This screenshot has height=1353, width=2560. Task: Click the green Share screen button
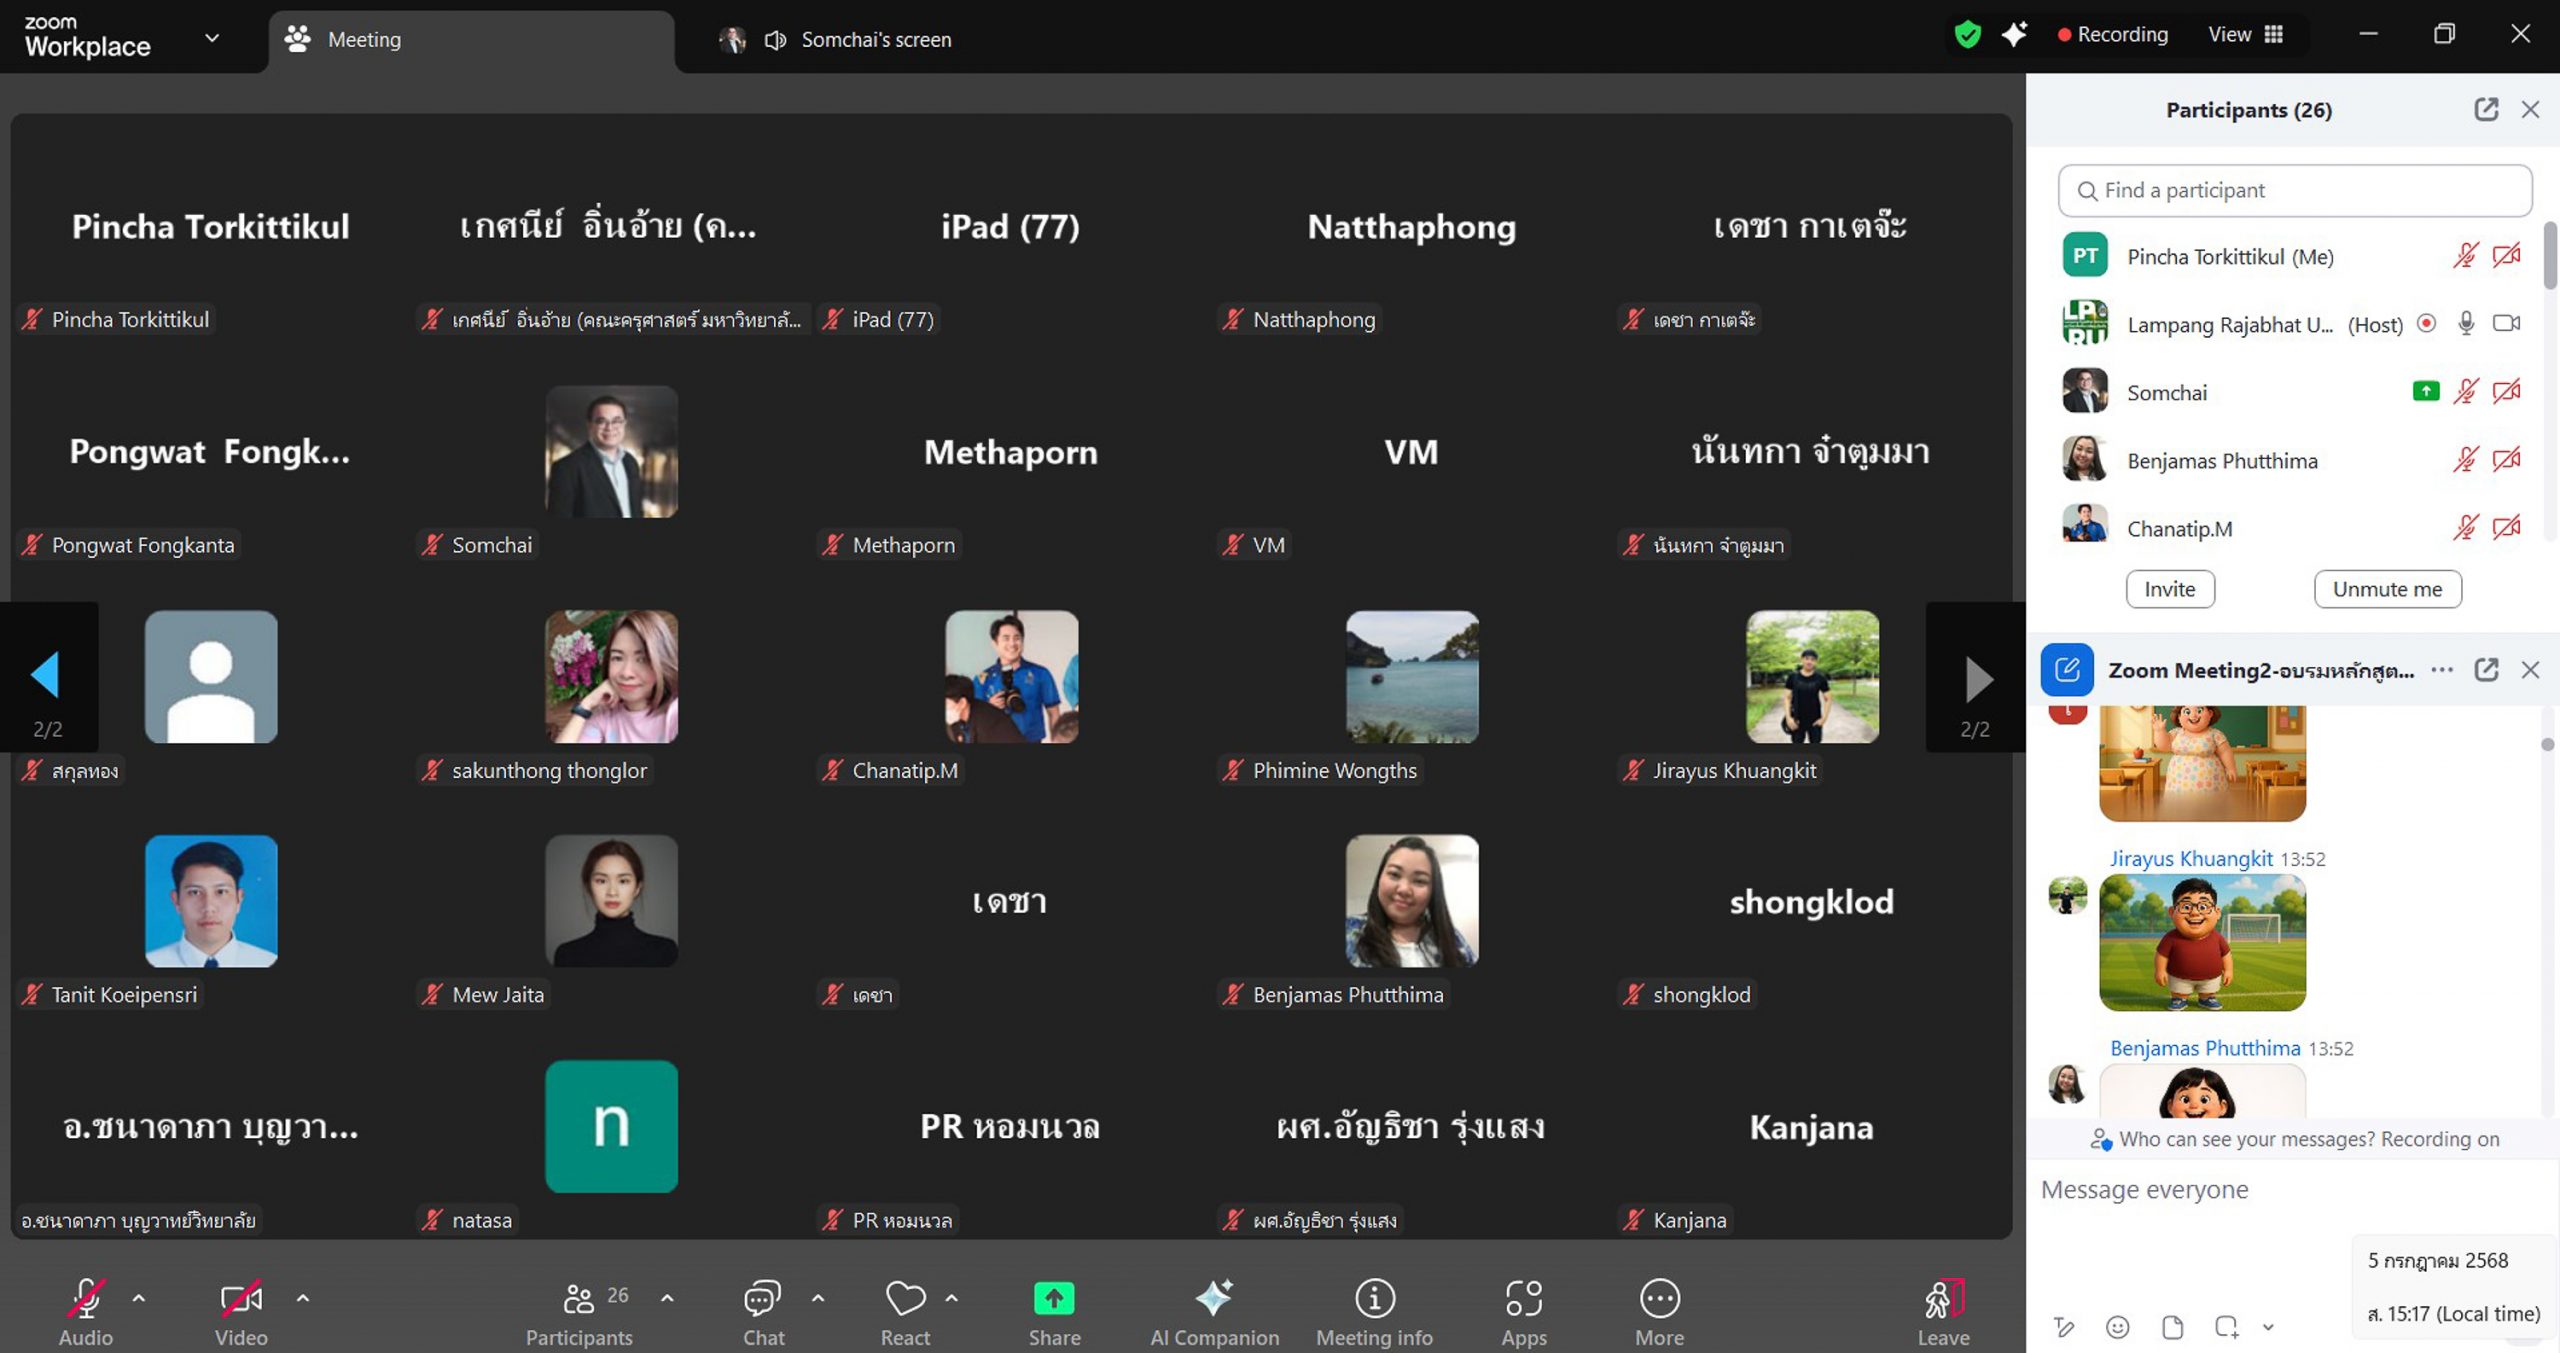(x=1054, y=1298)
